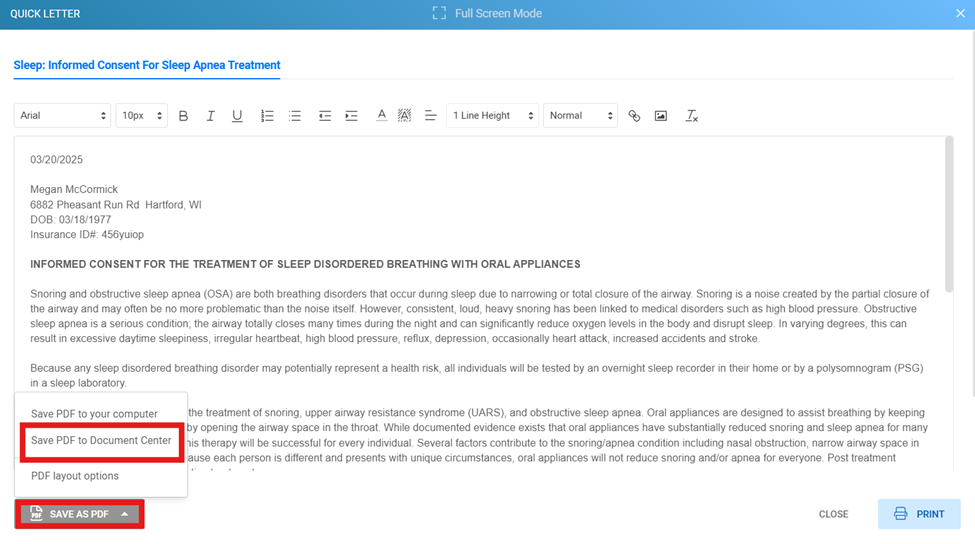Screen dimensions: 975x544
Task: Click the address line 6882 Pheasant Run Rd
Action: pyautogui.click(x=116, y=205)
